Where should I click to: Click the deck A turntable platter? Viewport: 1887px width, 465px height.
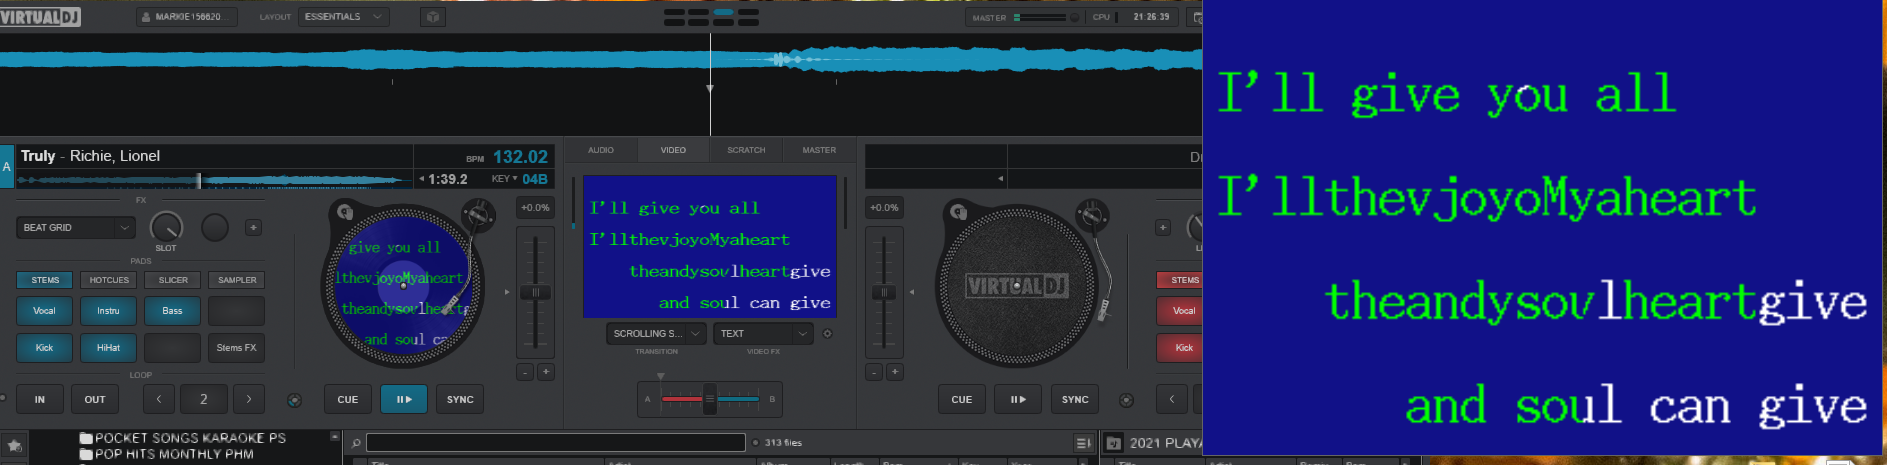click(x=403, y=286)
